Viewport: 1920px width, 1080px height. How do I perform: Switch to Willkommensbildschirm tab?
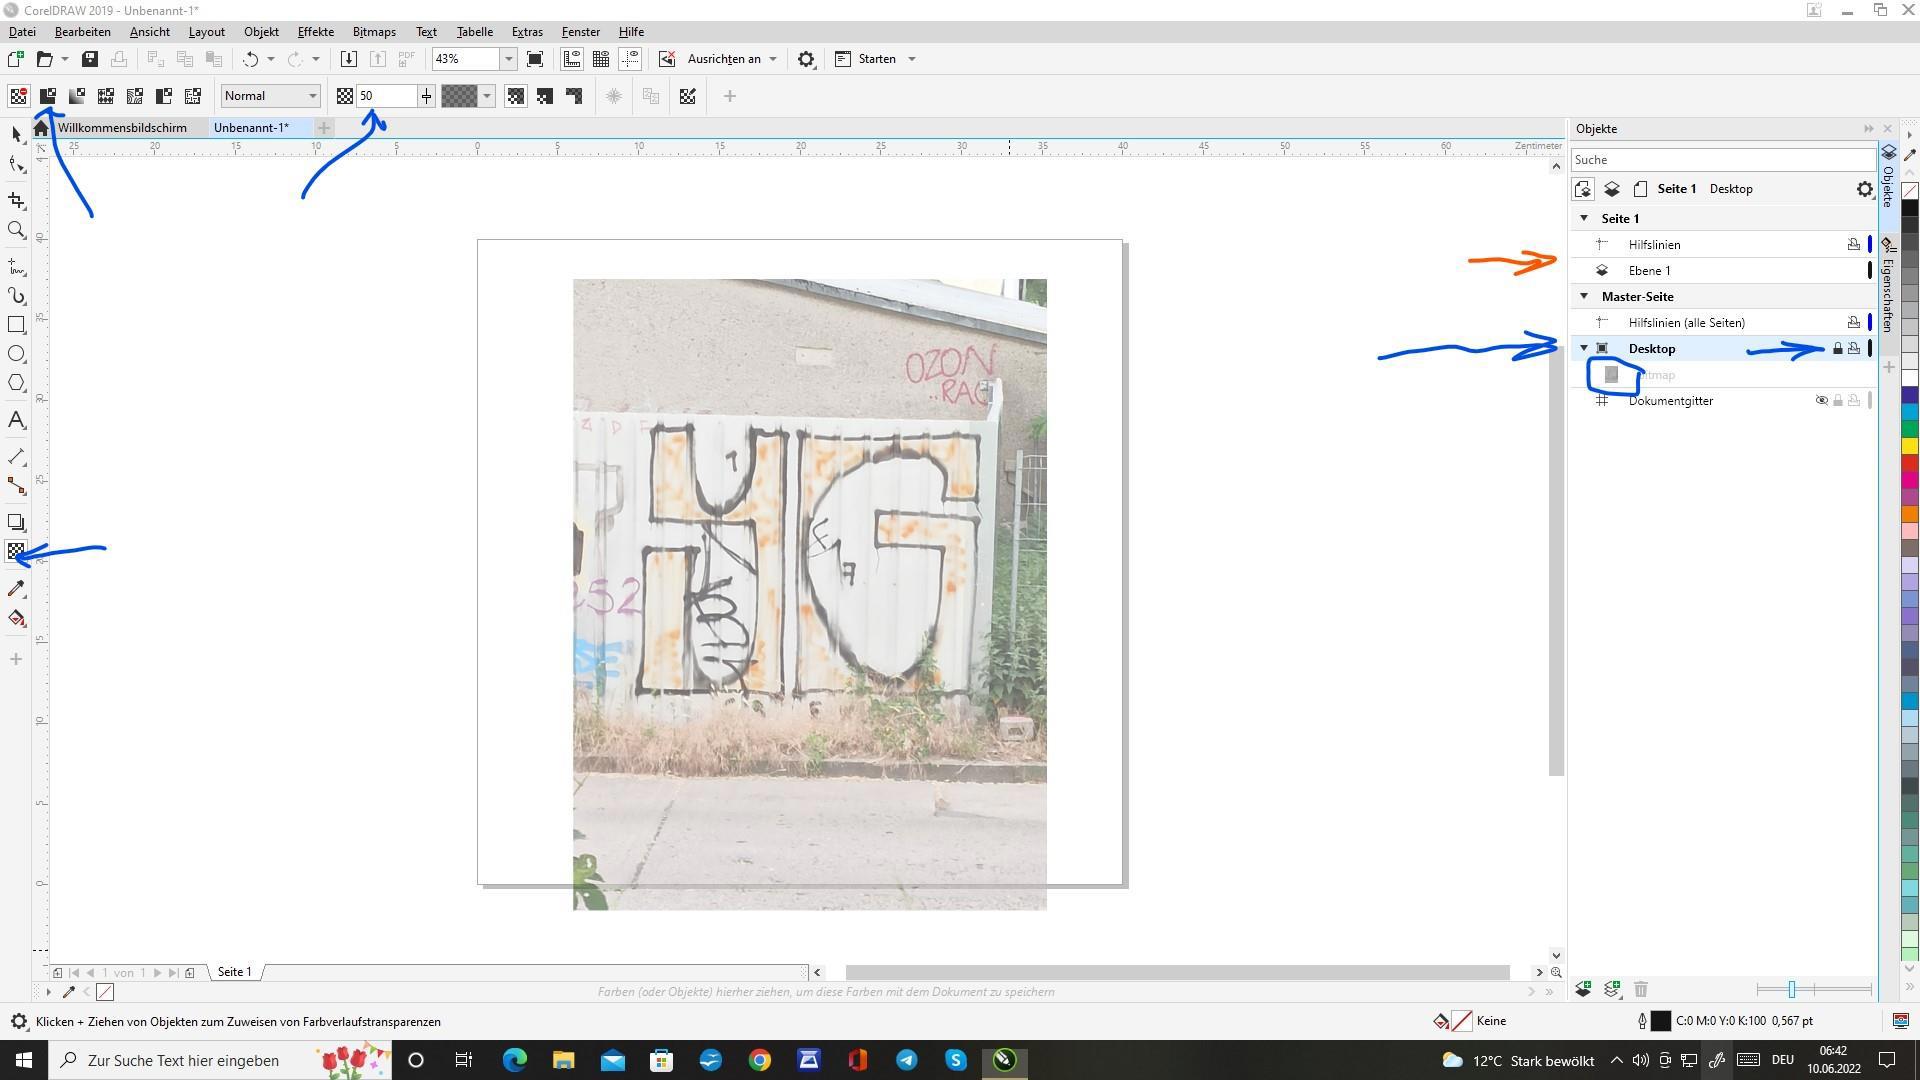click(122, 128)
